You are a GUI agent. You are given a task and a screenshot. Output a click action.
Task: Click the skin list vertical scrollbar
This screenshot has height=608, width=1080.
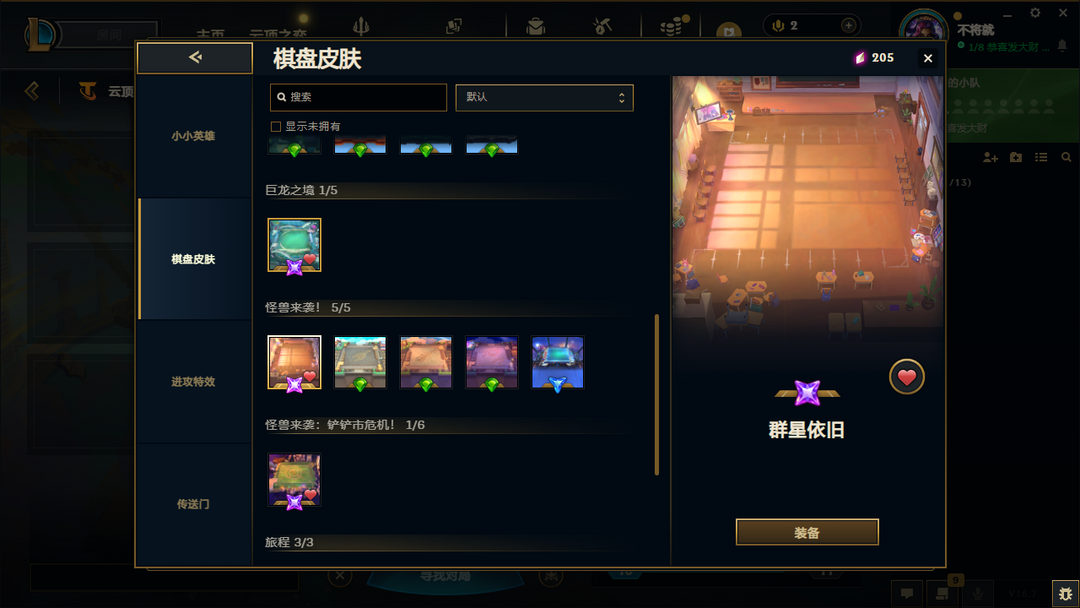point(656,395)
